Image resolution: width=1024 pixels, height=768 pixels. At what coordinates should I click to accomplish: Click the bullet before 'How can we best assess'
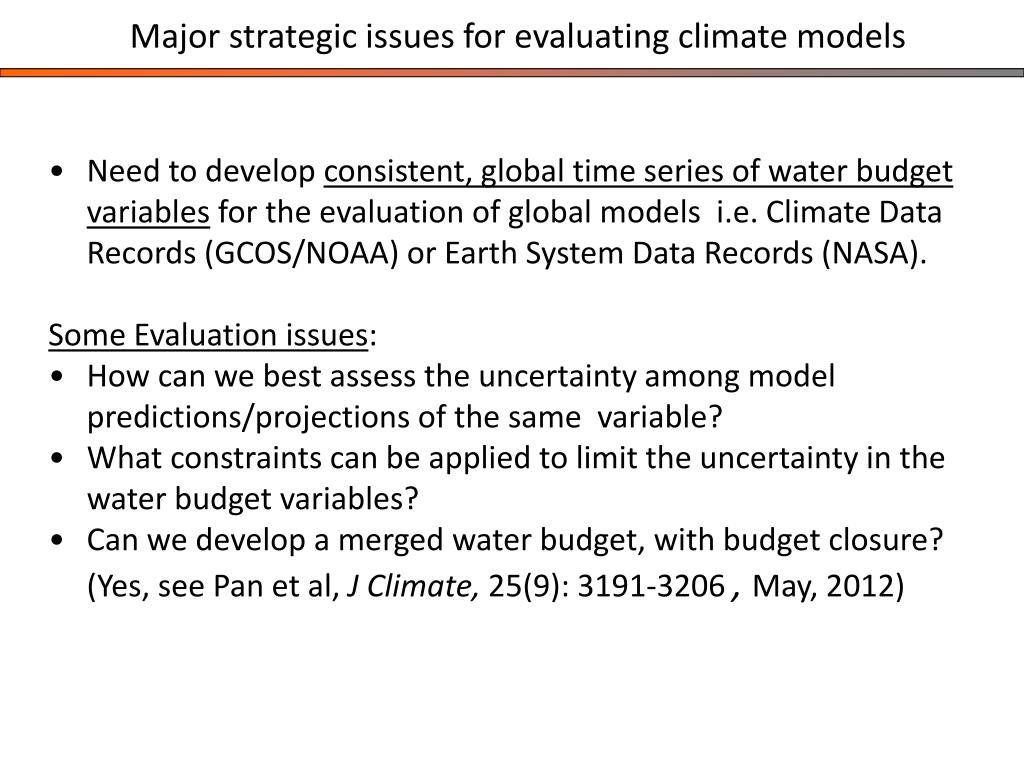[x=57, y=377]
